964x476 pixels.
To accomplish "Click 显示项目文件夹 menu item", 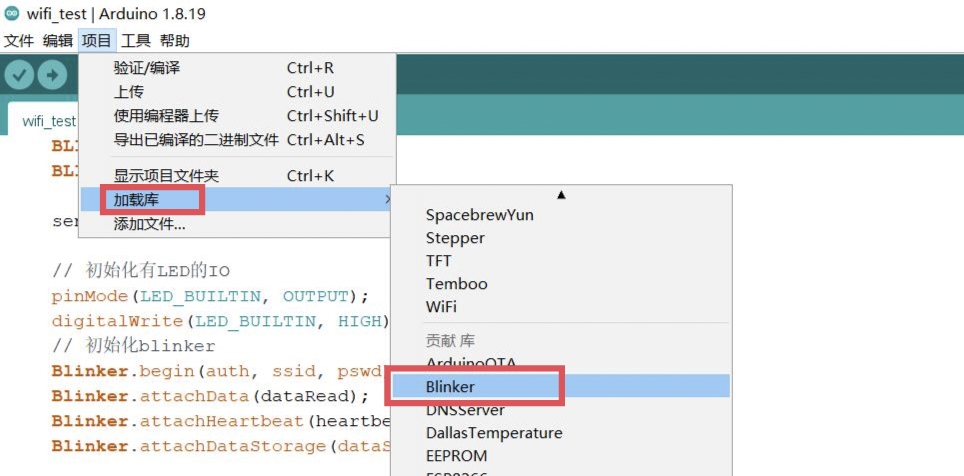I will coord(166,176).
